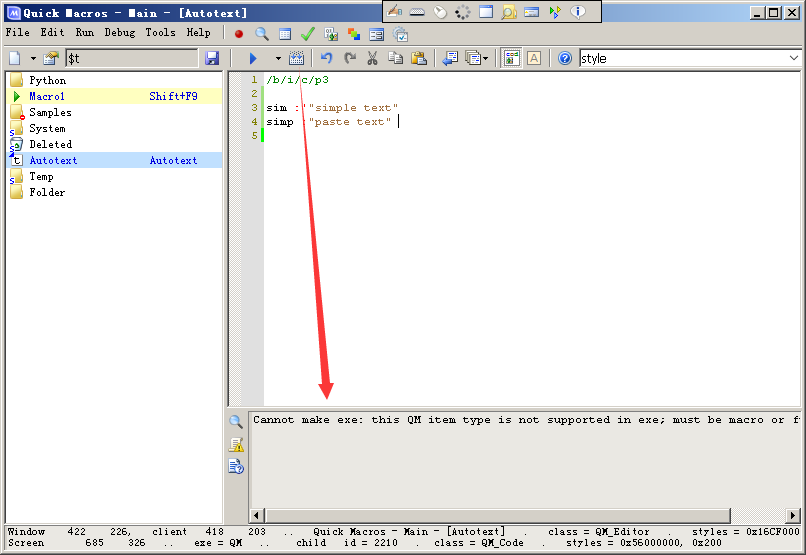Click the green checkmark toolbar icon
Image resolution: width=806 pixels, height=555 pixels.
tap(308, 33)
